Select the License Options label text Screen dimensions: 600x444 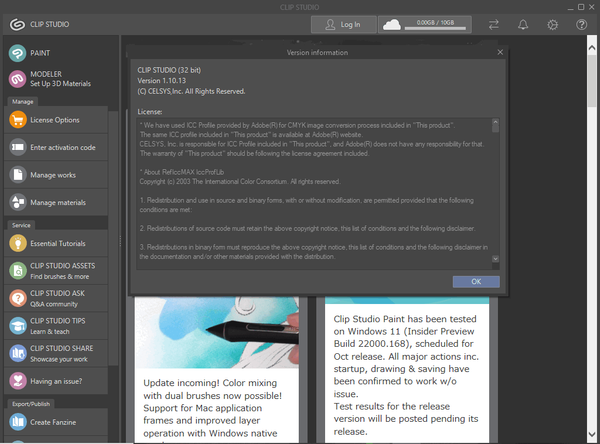pyautogui.click(x=55, y=120)
